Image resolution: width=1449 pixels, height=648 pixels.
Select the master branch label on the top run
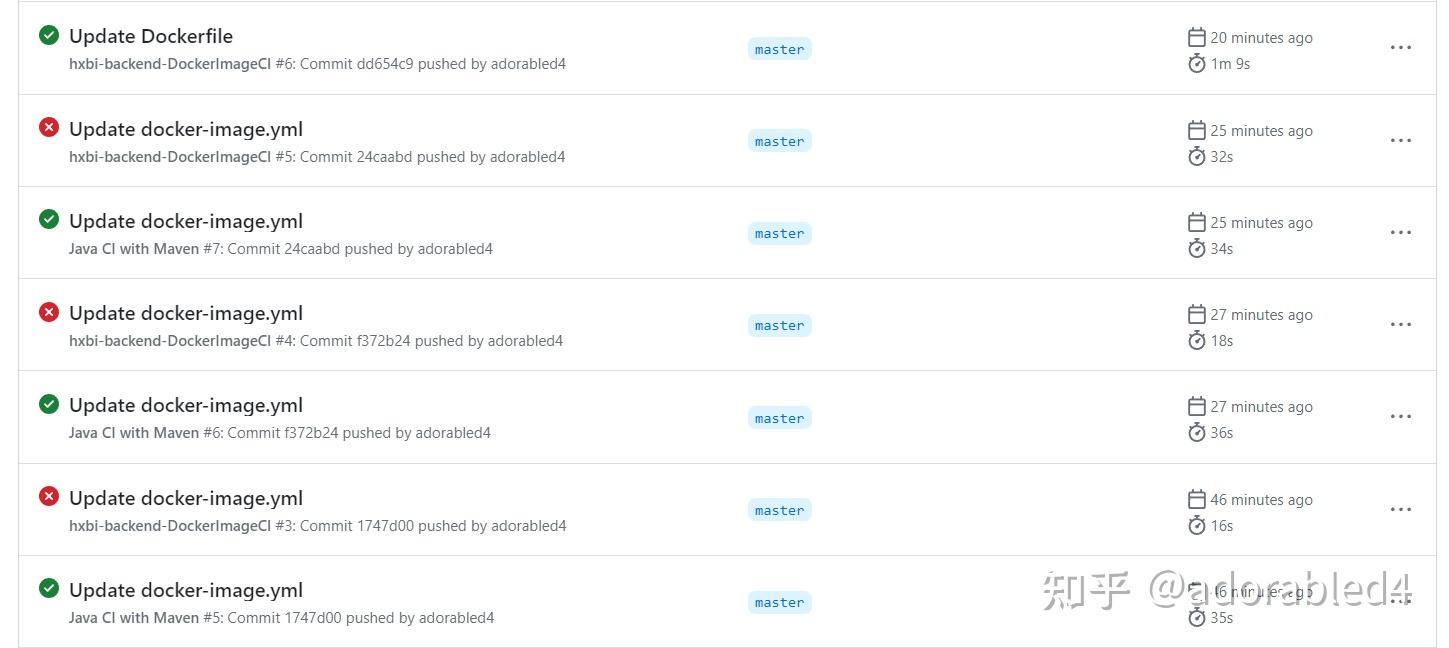pos(779,48)
